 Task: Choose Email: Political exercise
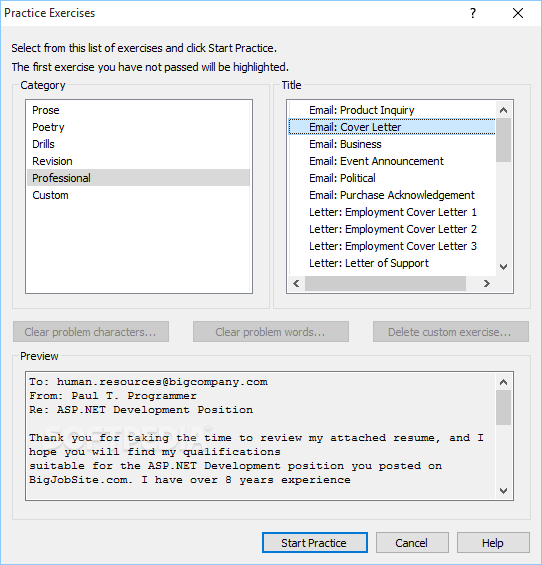[392, 178]
